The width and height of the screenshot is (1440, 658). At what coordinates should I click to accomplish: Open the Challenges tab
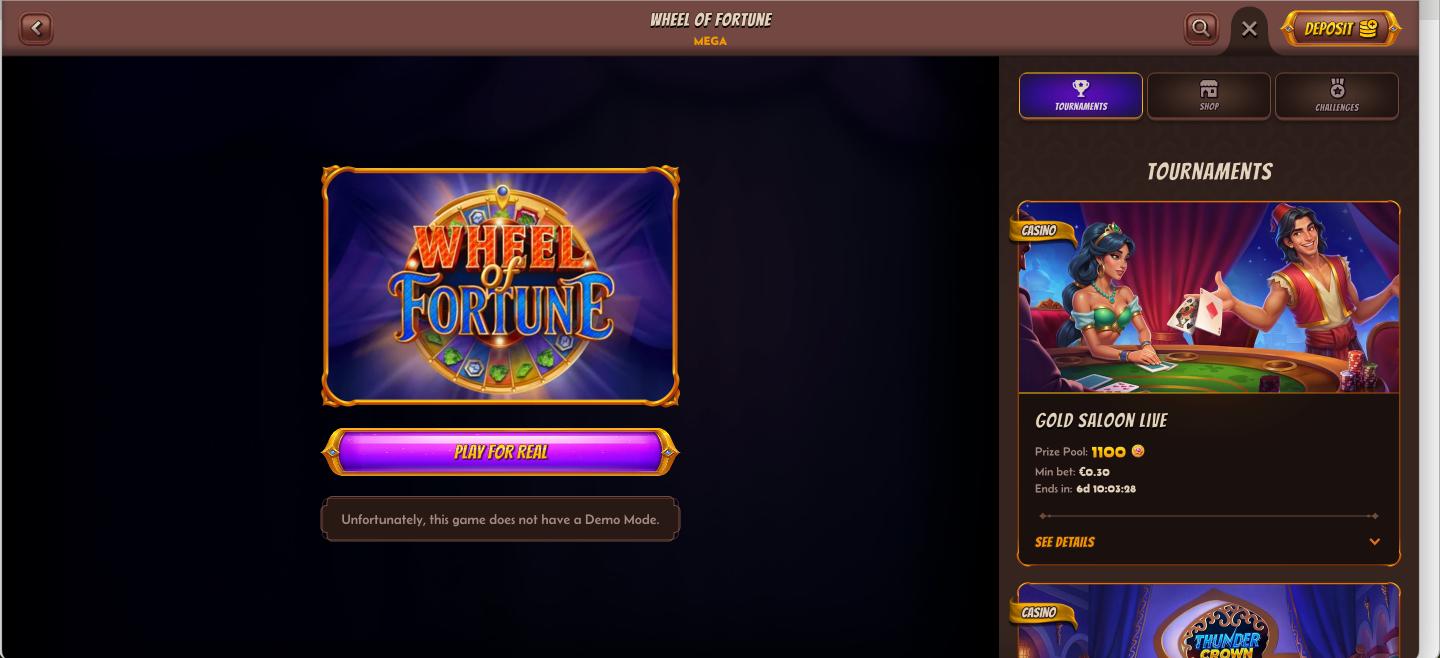tap(1337, 96)
